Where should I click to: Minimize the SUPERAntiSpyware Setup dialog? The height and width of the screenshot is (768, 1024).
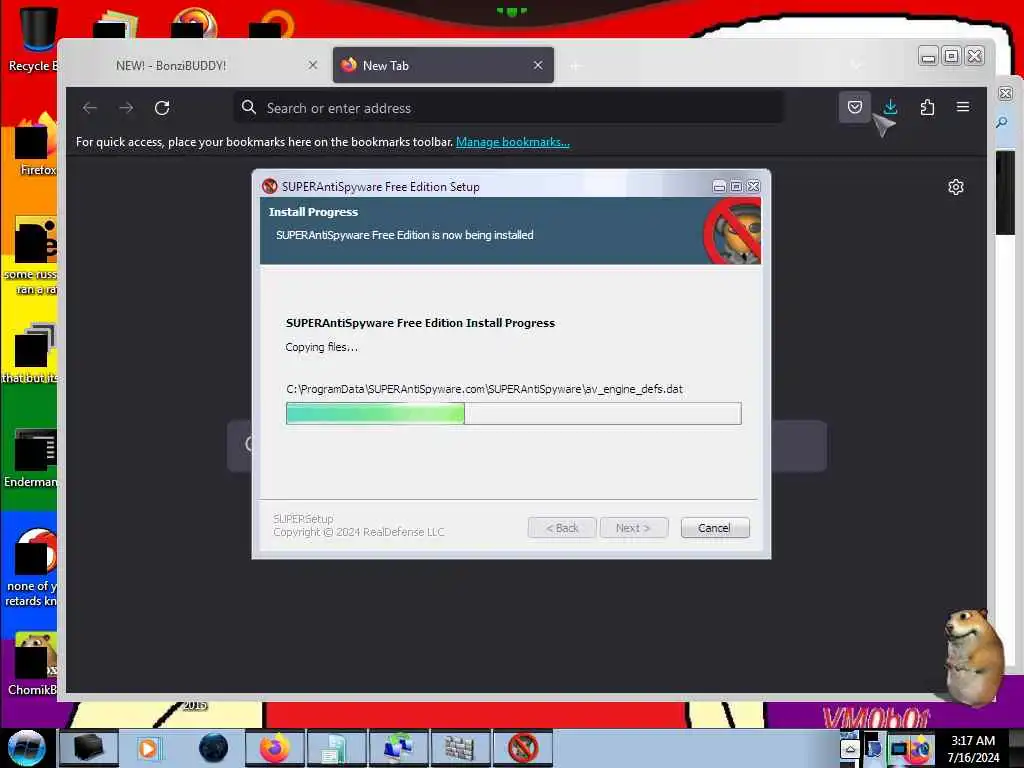click(719, 187)
